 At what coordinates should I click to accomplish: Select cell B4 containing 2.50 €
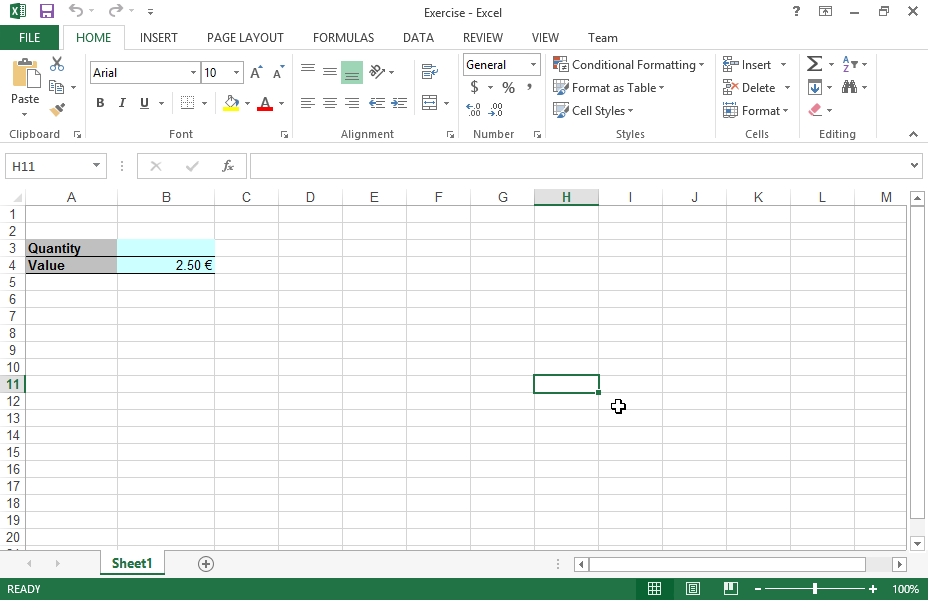(166, 265)
